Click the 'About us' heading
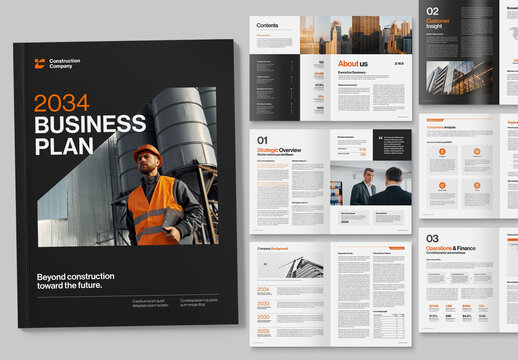518x360 pixels. pyautogui.click(x=353, y=64)
